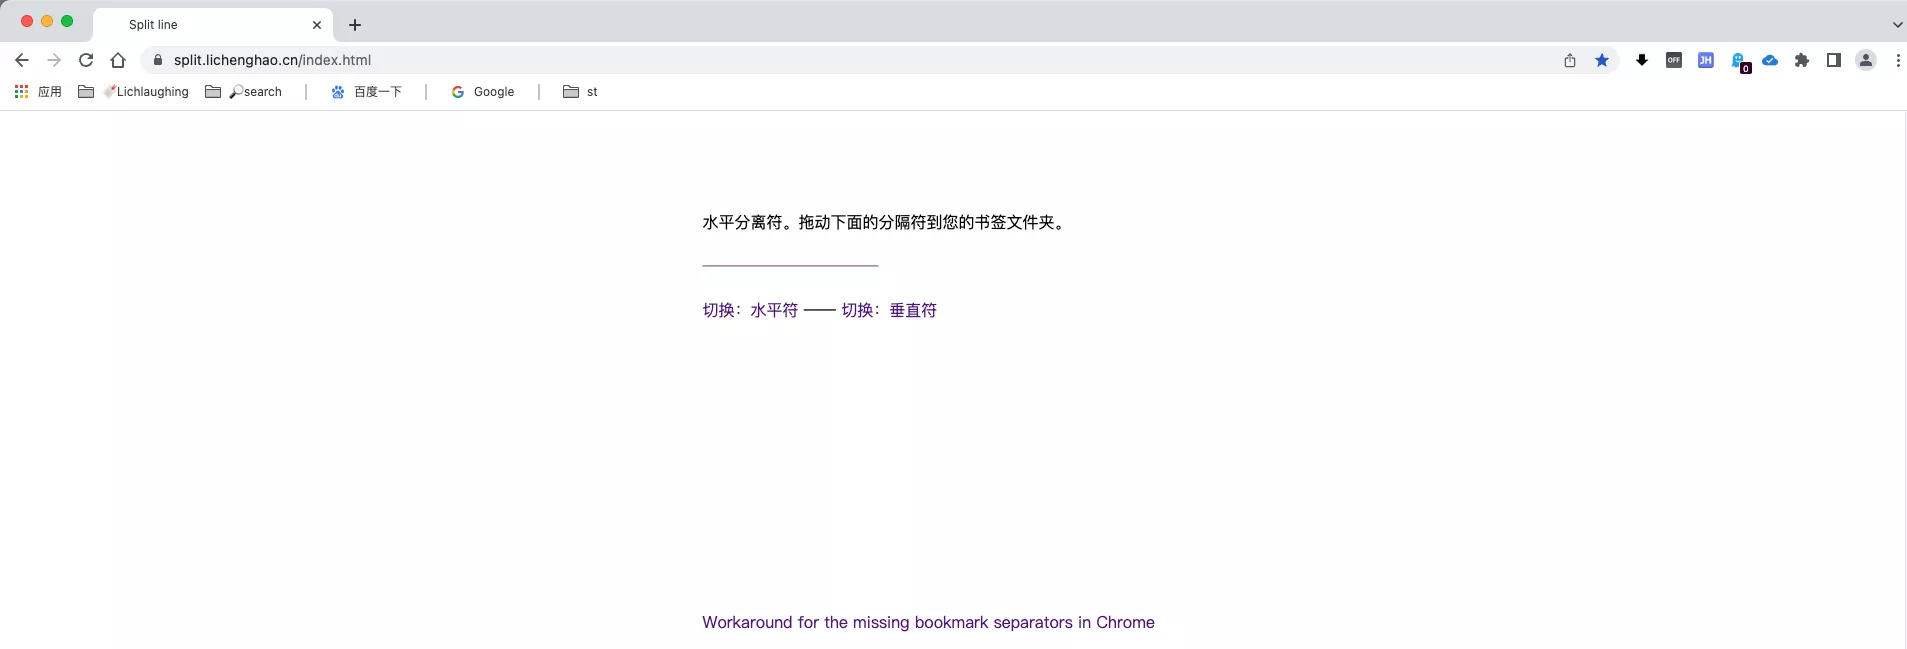
Task: Click the share page icon
Action: 1570,60
